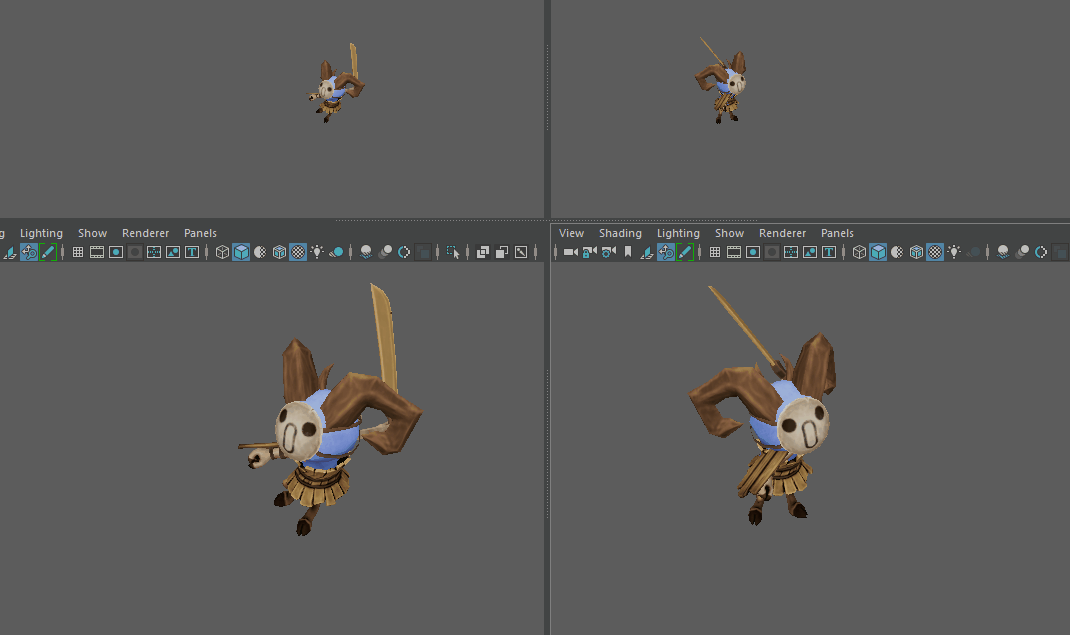Screen dimensions: 1070x635
Task: Click Select Camera icon in right panel toolbar
Action: click(x=570, y=252)
